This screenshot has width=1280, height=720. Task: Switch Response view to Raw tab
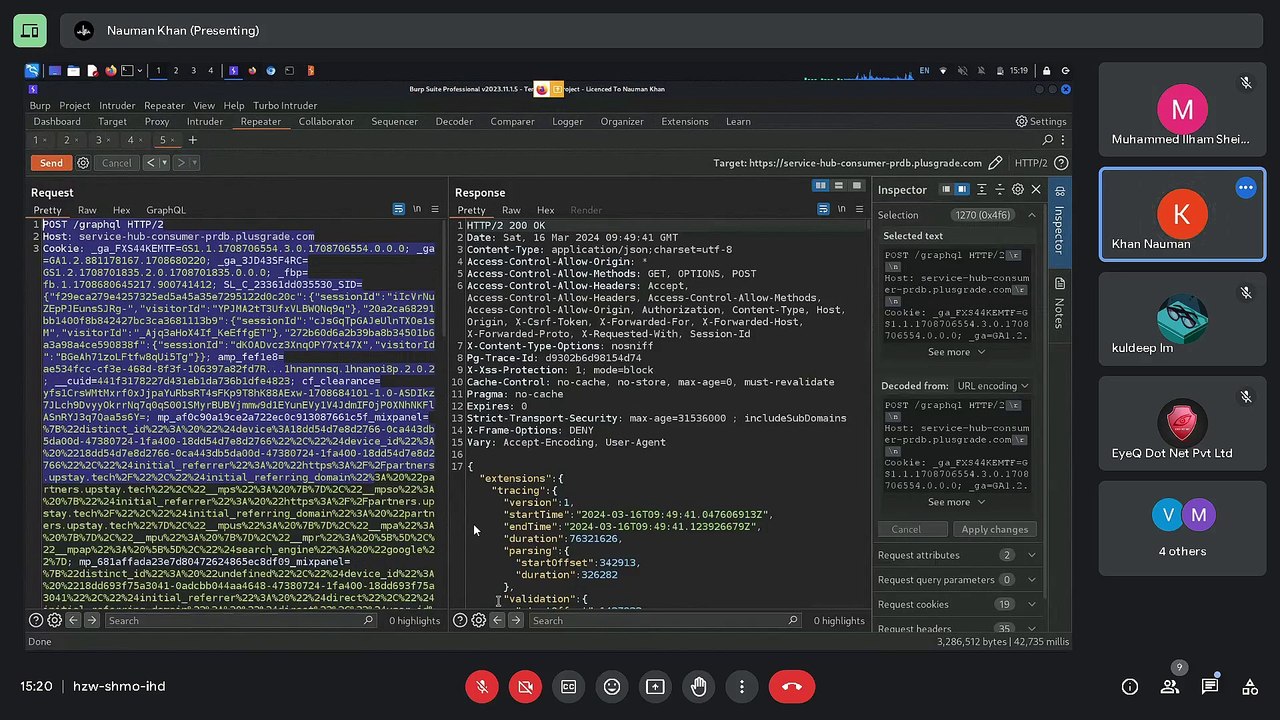point(511,210)
